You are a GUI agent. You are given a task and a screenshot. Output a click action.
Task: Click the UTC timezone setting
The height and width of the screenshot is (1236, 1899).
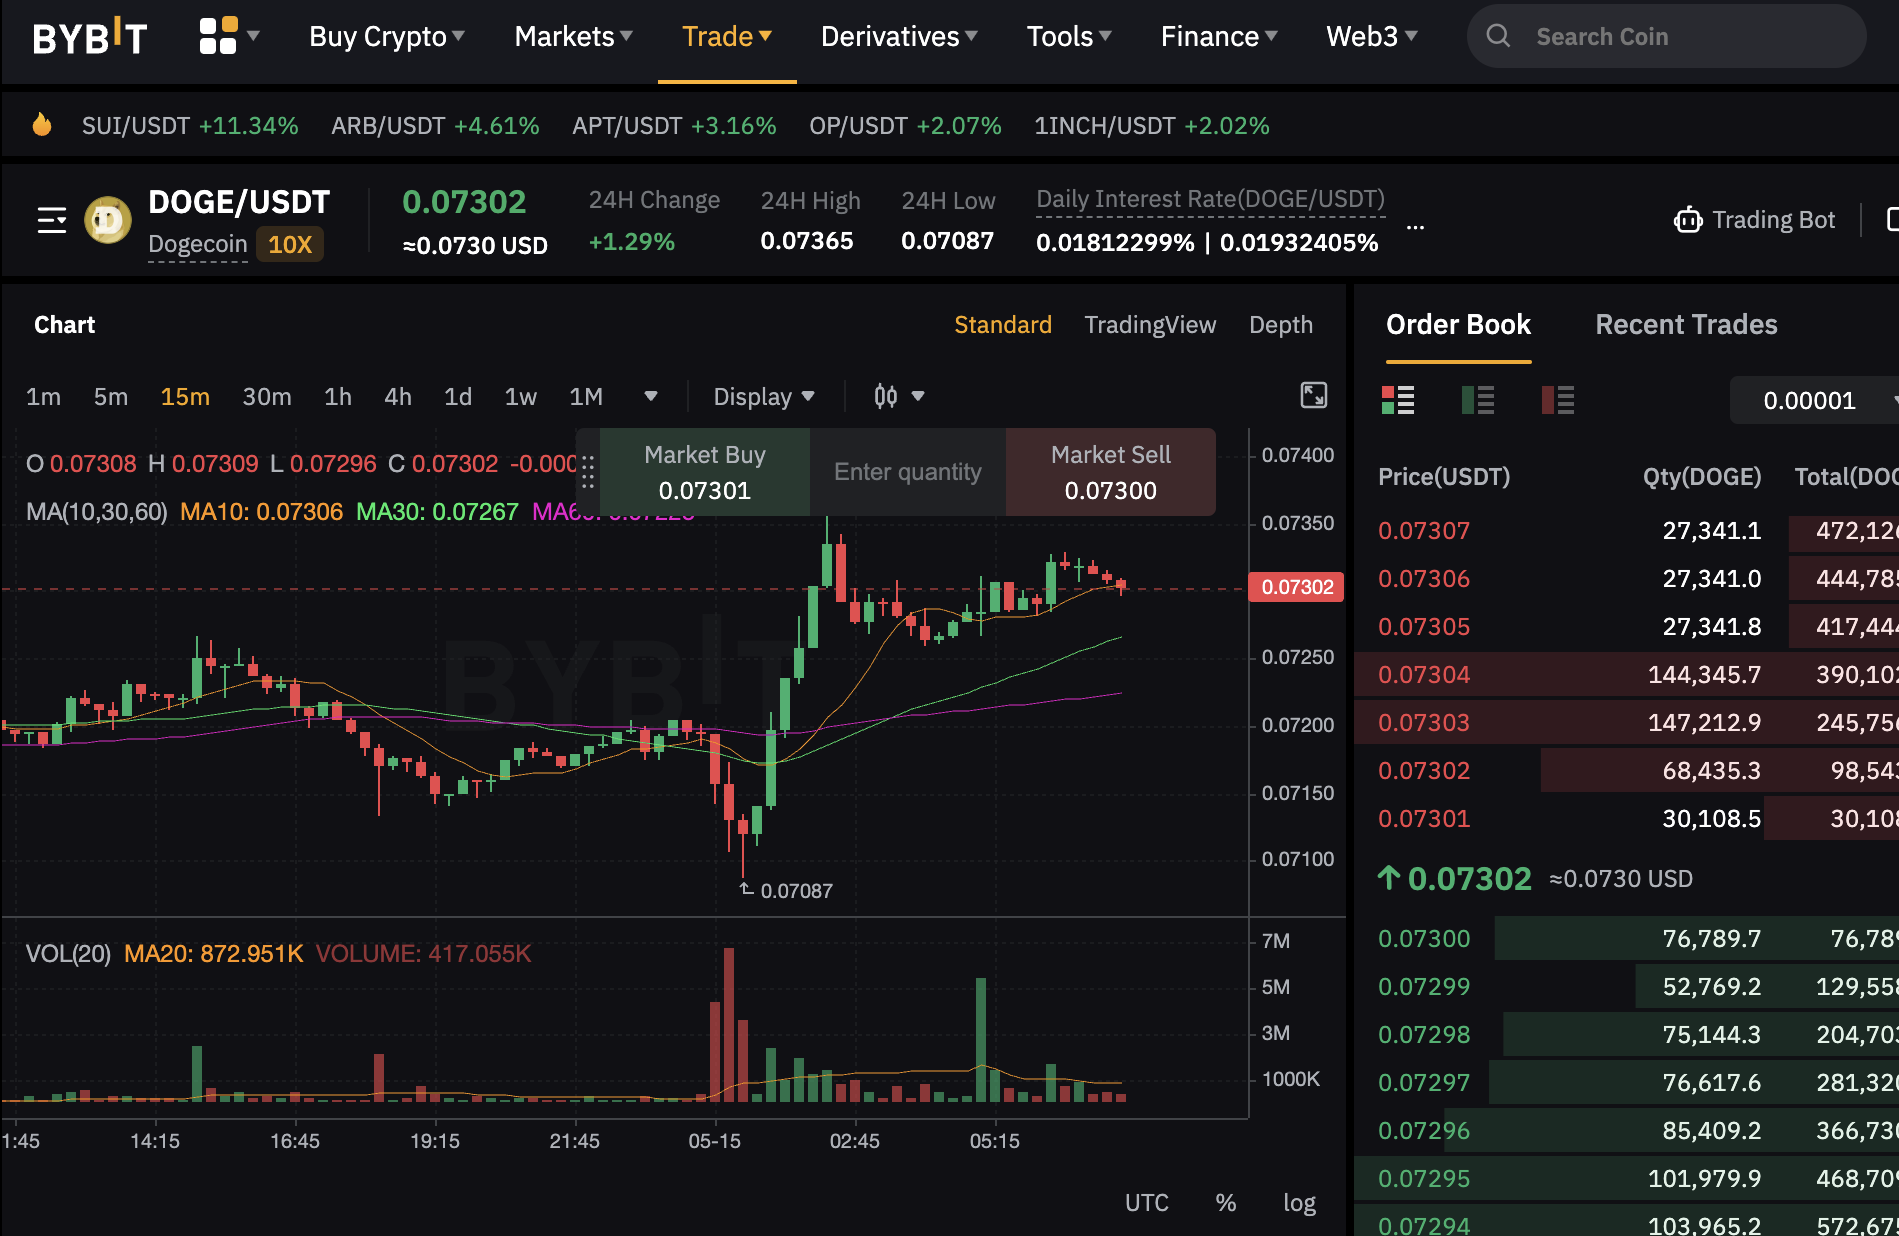click(x=1146, y=1202)
